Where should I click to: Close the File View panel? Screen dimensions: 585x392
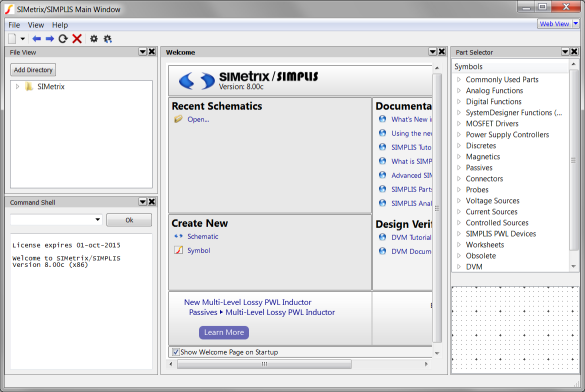pos(152,52)
